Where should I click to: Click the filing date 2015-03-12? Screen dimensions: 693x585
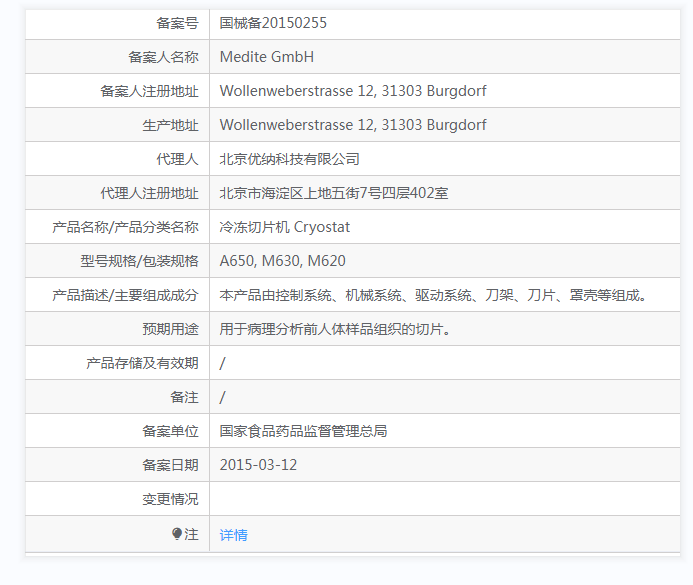[258, 465]
